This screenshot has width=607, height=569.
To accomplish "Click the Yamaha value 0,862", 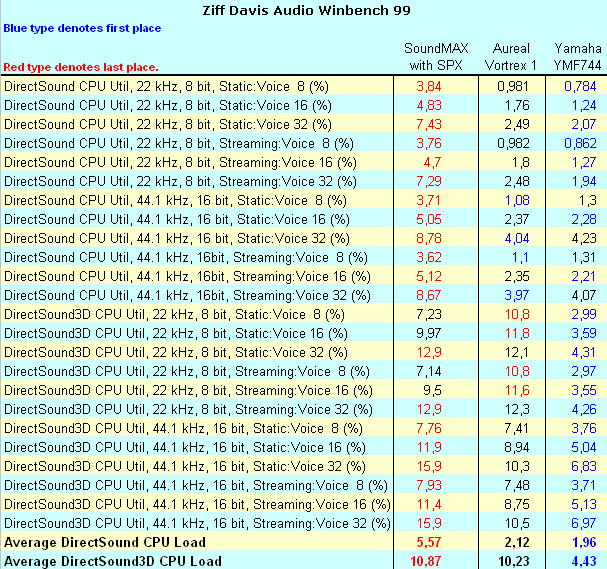I will 580,143.
